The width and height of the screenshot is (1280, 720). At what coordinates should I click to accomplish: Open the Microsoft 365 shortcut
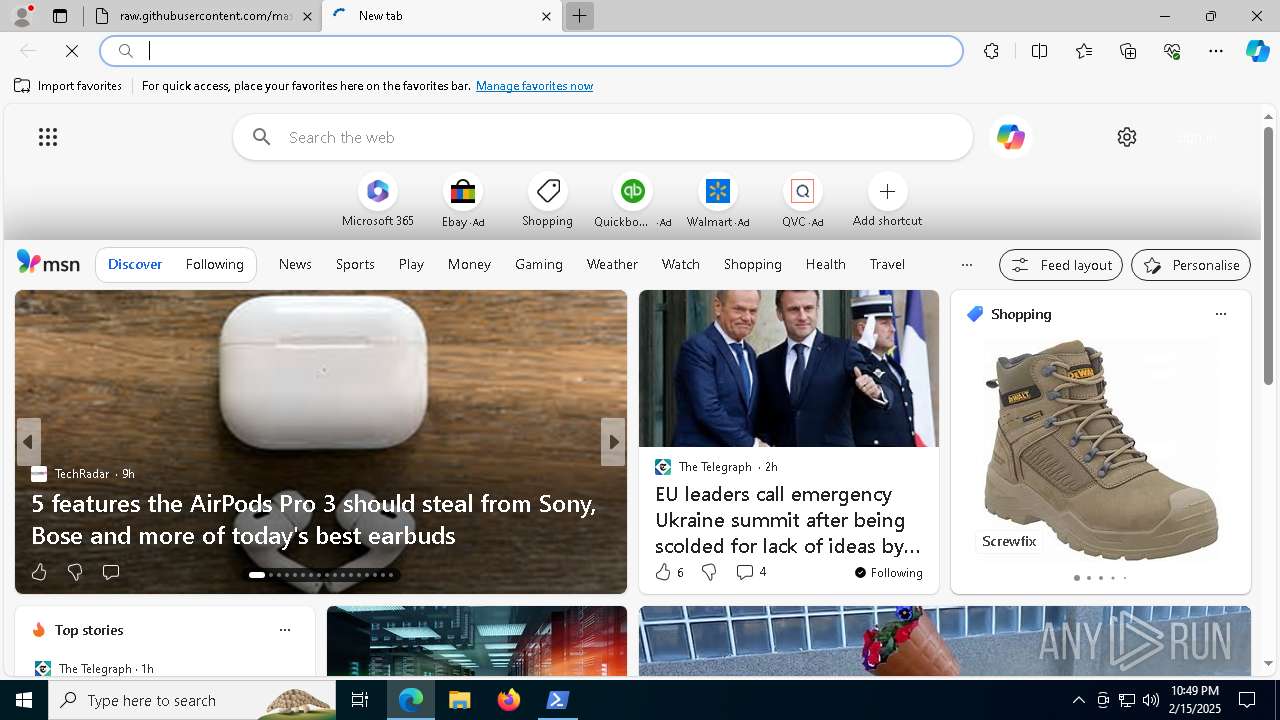click(x=378, y=201)
